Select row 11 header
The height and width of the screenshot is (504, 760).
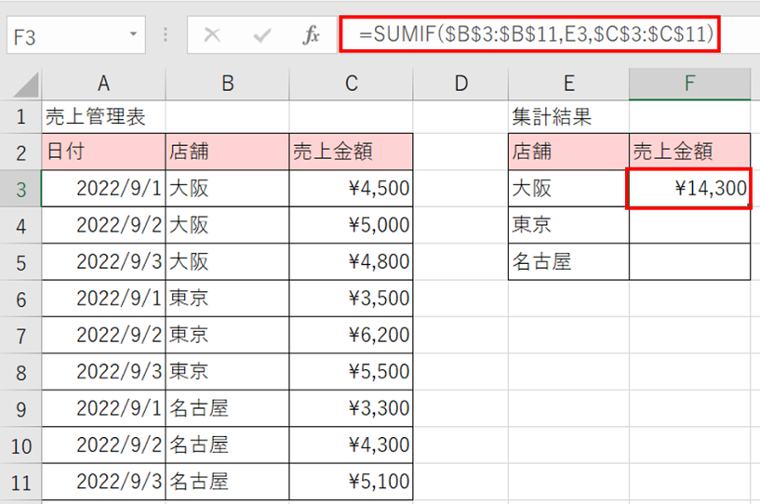[21, 482]
